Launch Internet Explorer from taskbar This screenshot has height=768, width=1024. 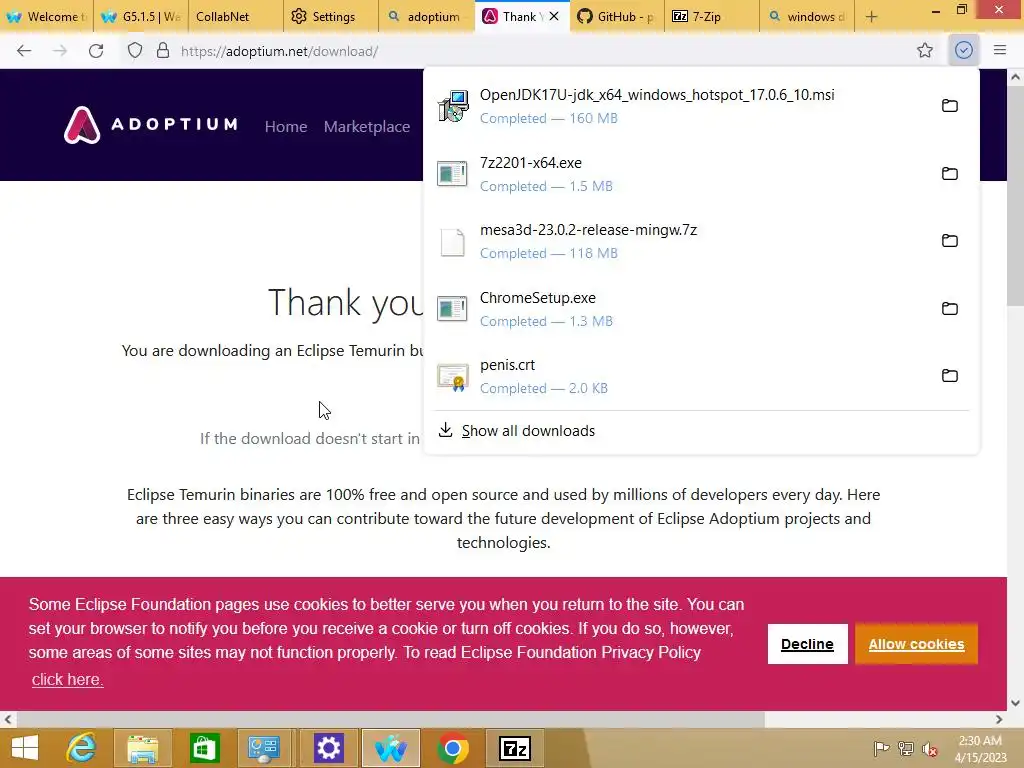[81, 748]
